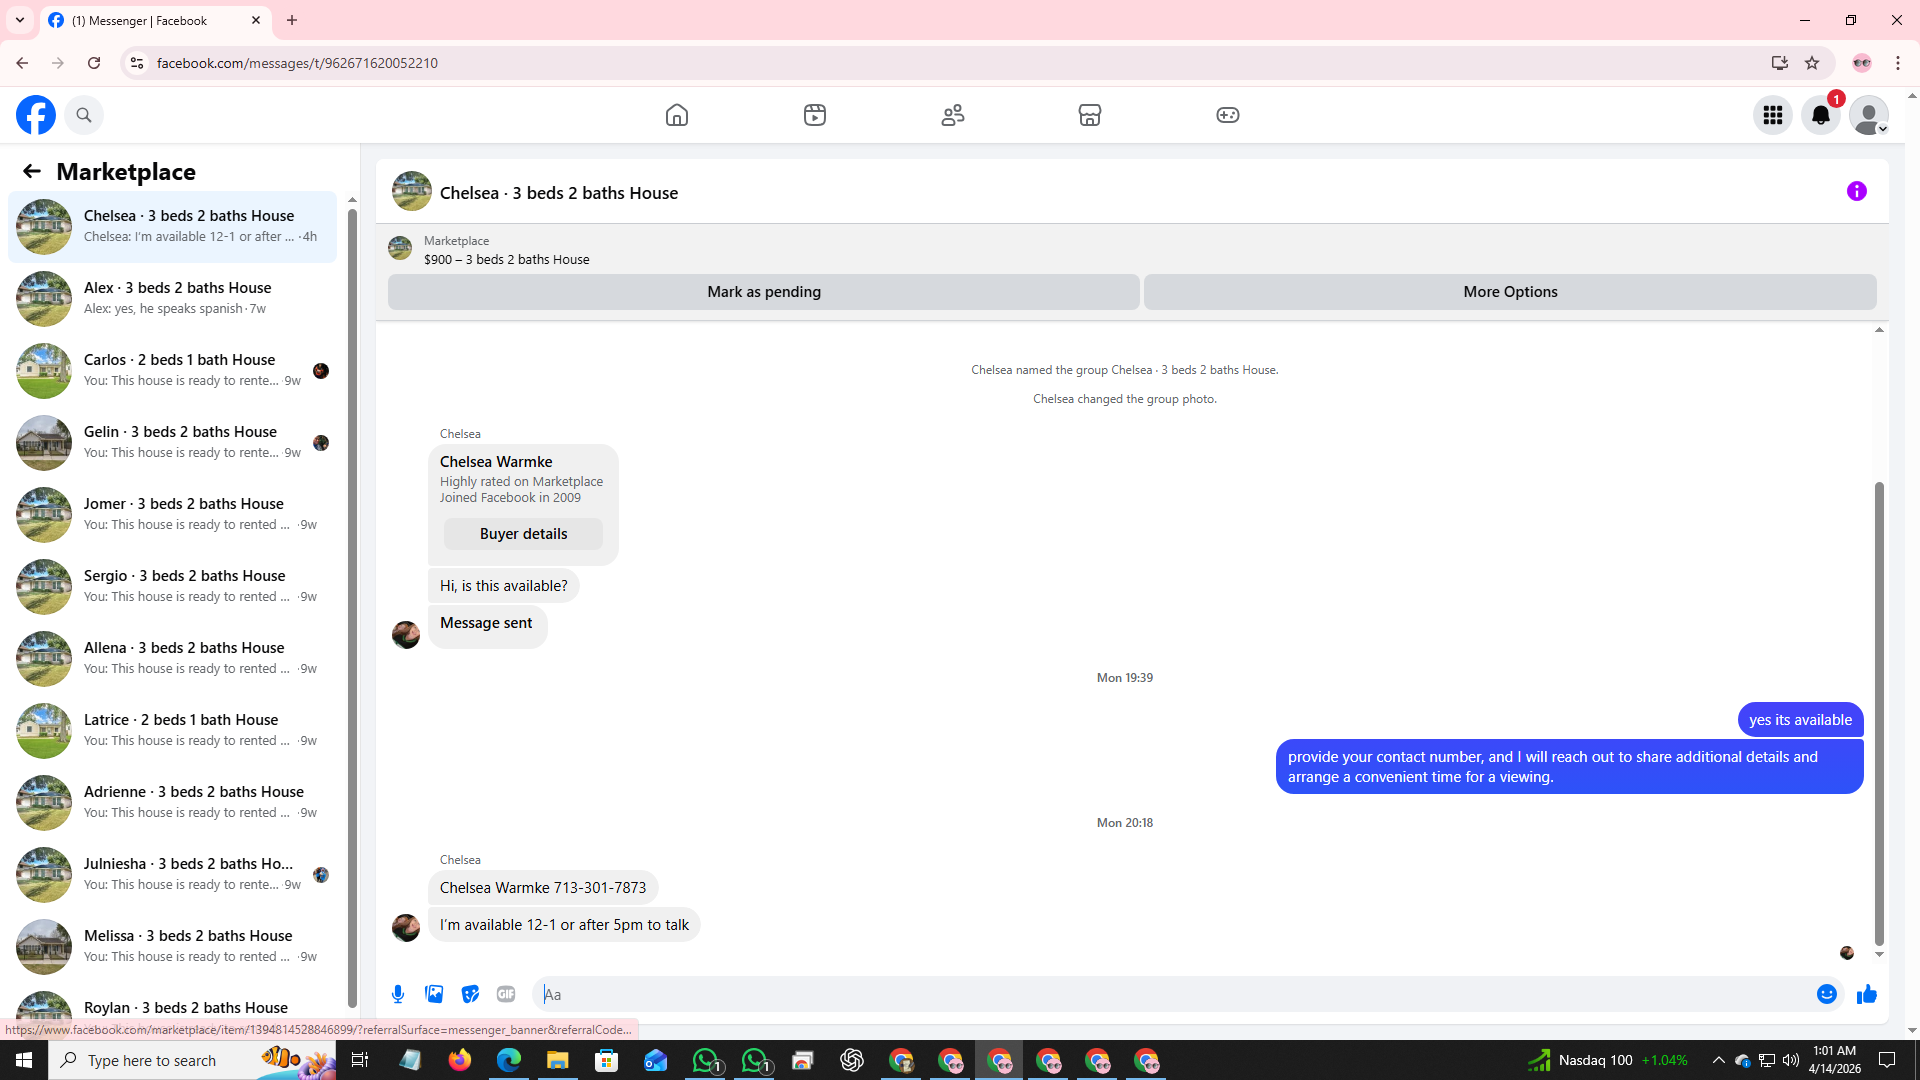Viewport: 1920px width, 1080px height.
Task: Go back from Marketplace chats
Action: point(32,171)
